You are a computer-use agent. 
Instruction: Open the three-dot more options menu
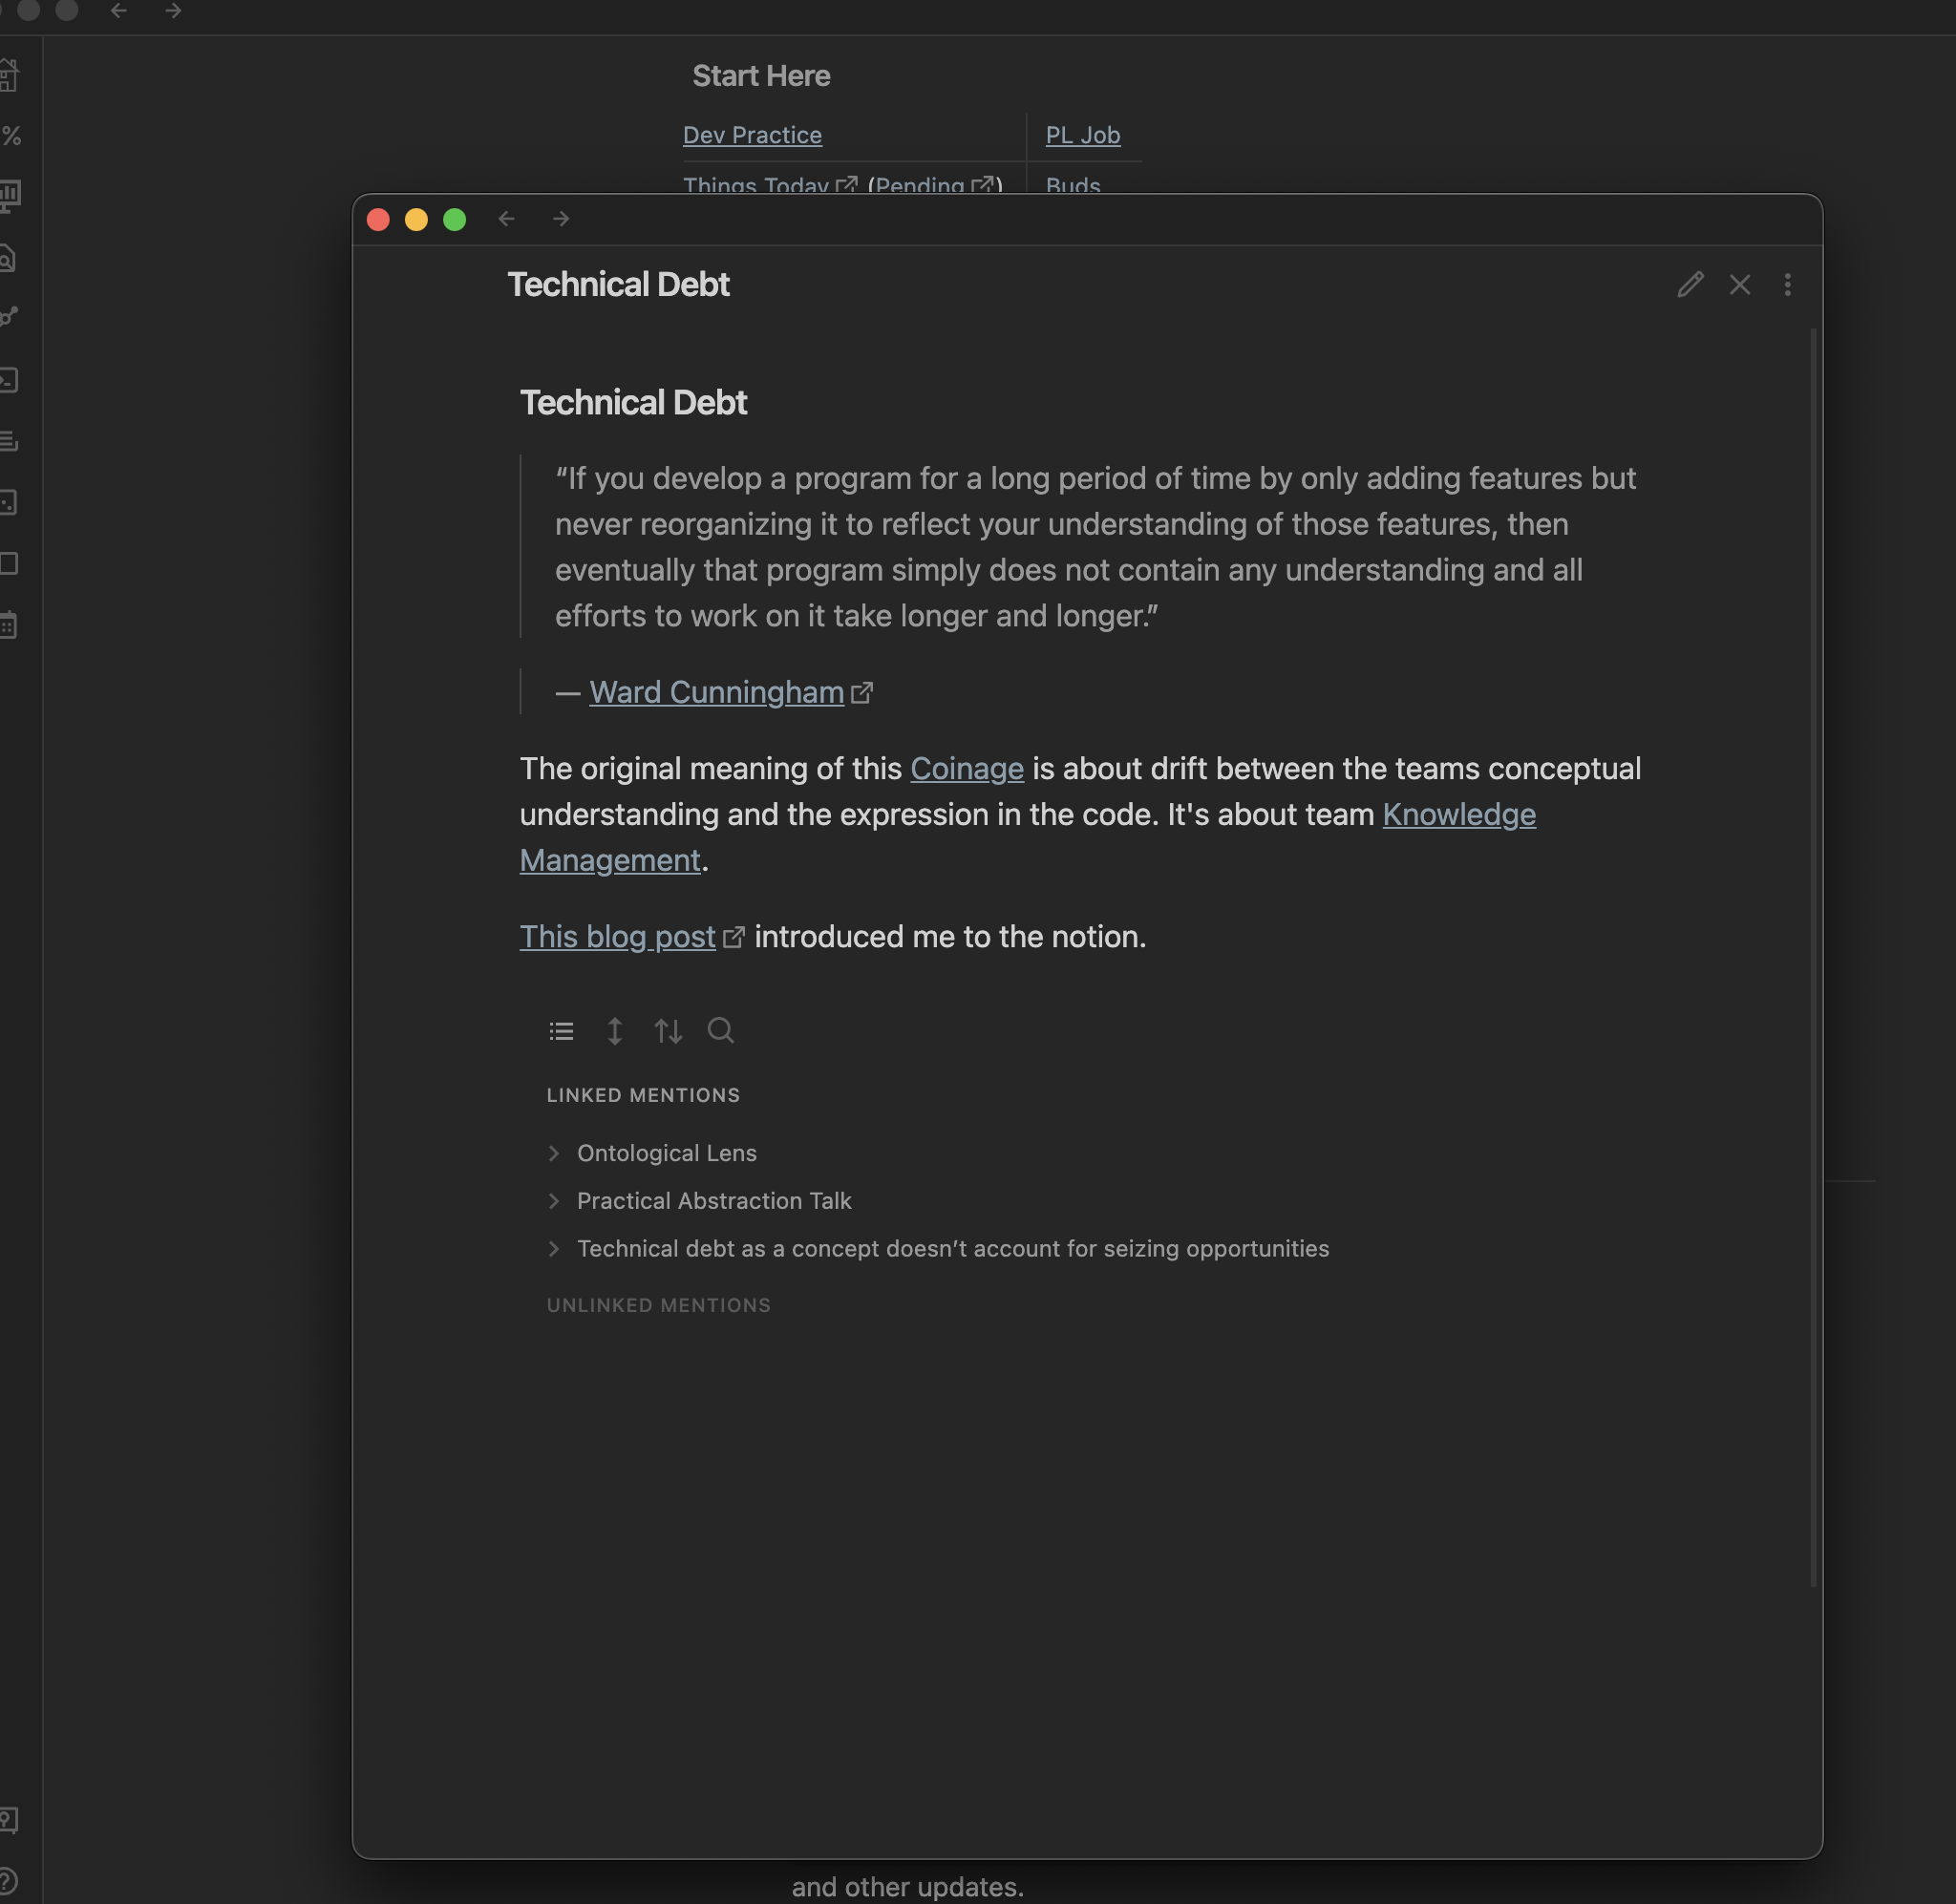tap(1787, 285)
